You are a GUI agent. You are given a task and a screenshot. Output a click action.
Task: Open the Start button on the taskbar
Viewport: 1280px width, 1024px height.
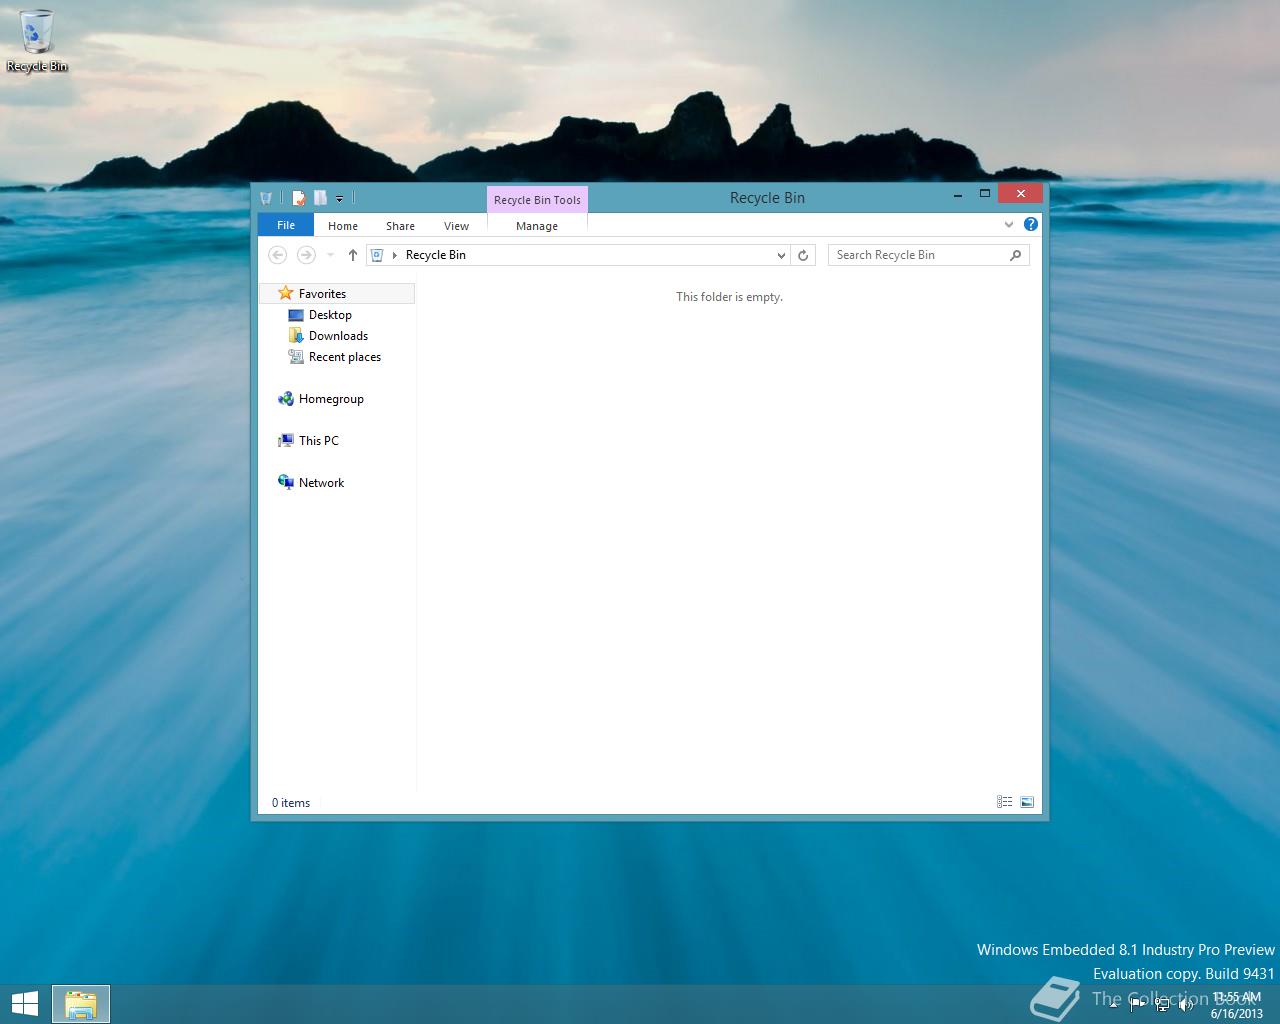coord(24,1004)
